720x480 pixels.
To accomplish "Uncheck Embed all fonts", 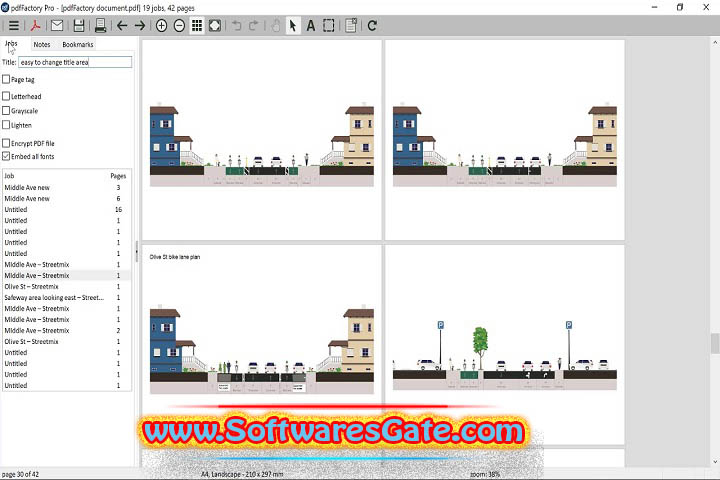I will (6, 156).
